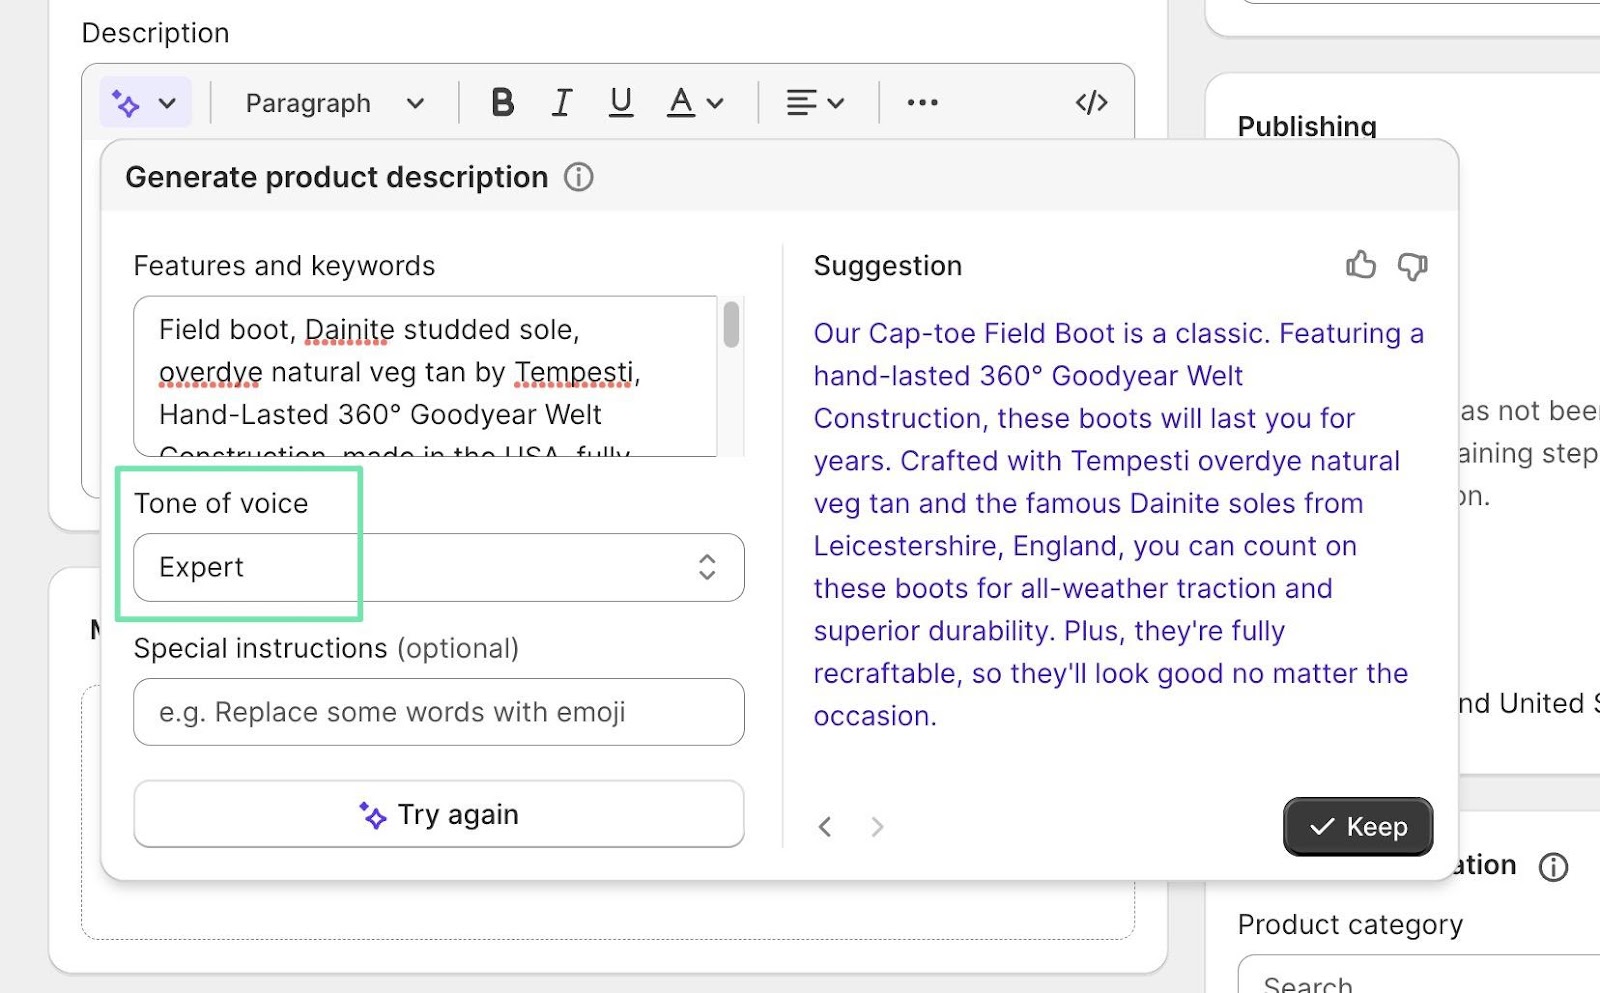The image size is (1600, 993).
Task: Click the Special instructions input field
Action: [x=438, y=712]
